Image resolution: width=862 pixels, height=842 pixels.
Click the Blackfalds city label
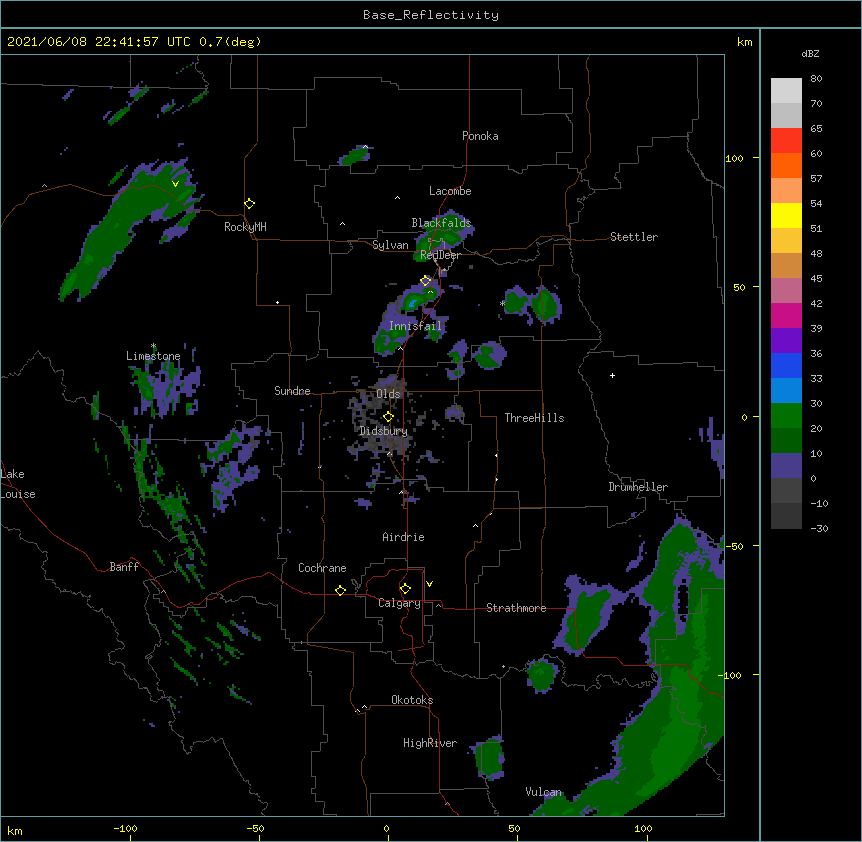(x=441, y=223)
